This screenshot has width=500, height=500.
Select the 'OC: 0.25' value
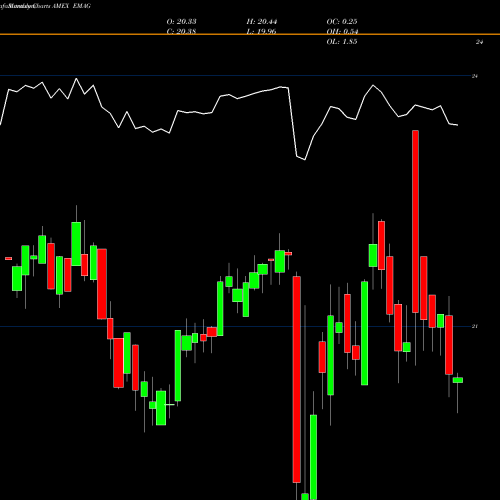point(342,22)
